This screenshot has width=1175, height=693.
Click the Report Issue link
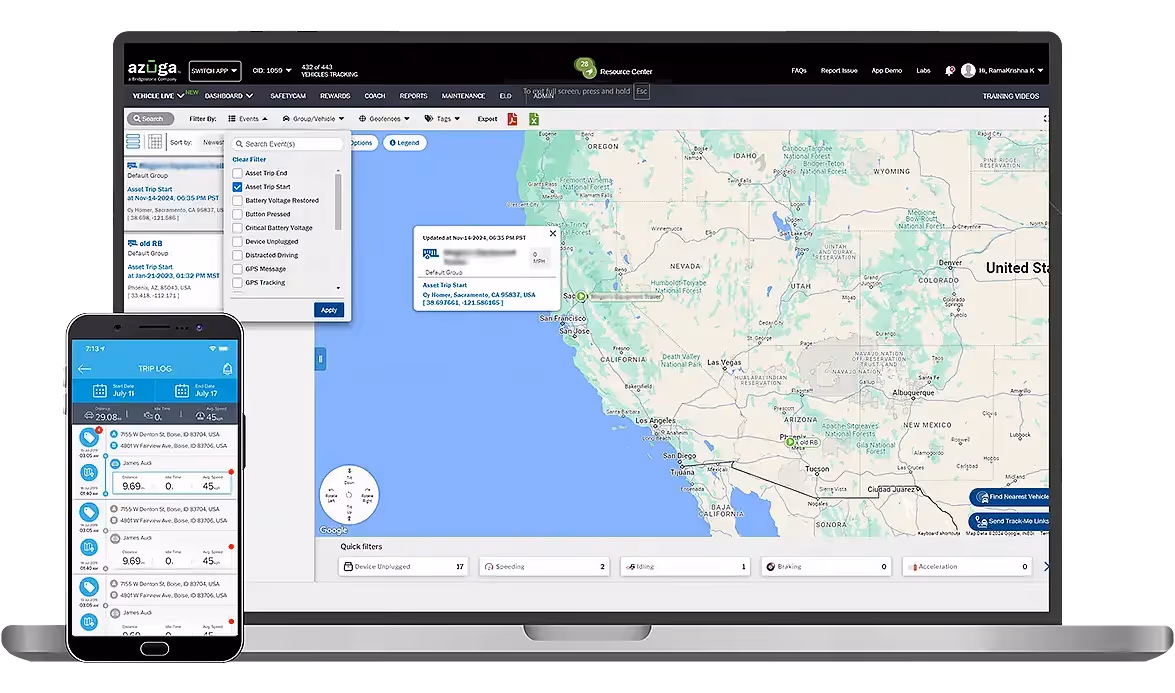(x=839, y=70)
